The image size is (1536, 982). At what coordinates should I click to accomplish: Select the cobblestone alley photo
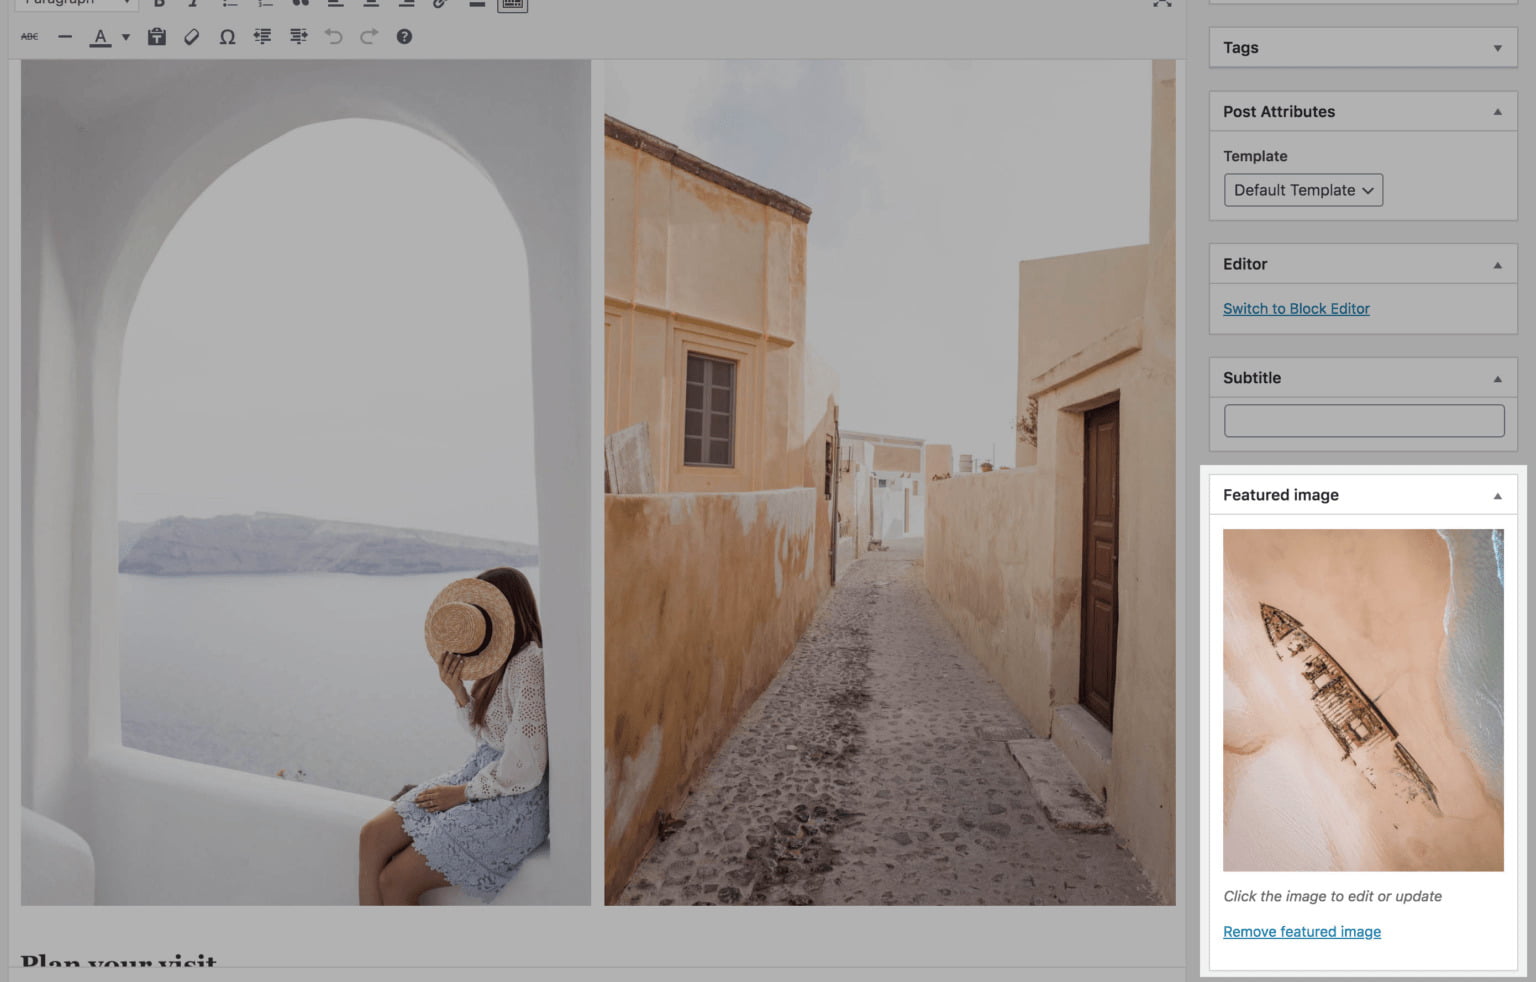pos(890,482)
